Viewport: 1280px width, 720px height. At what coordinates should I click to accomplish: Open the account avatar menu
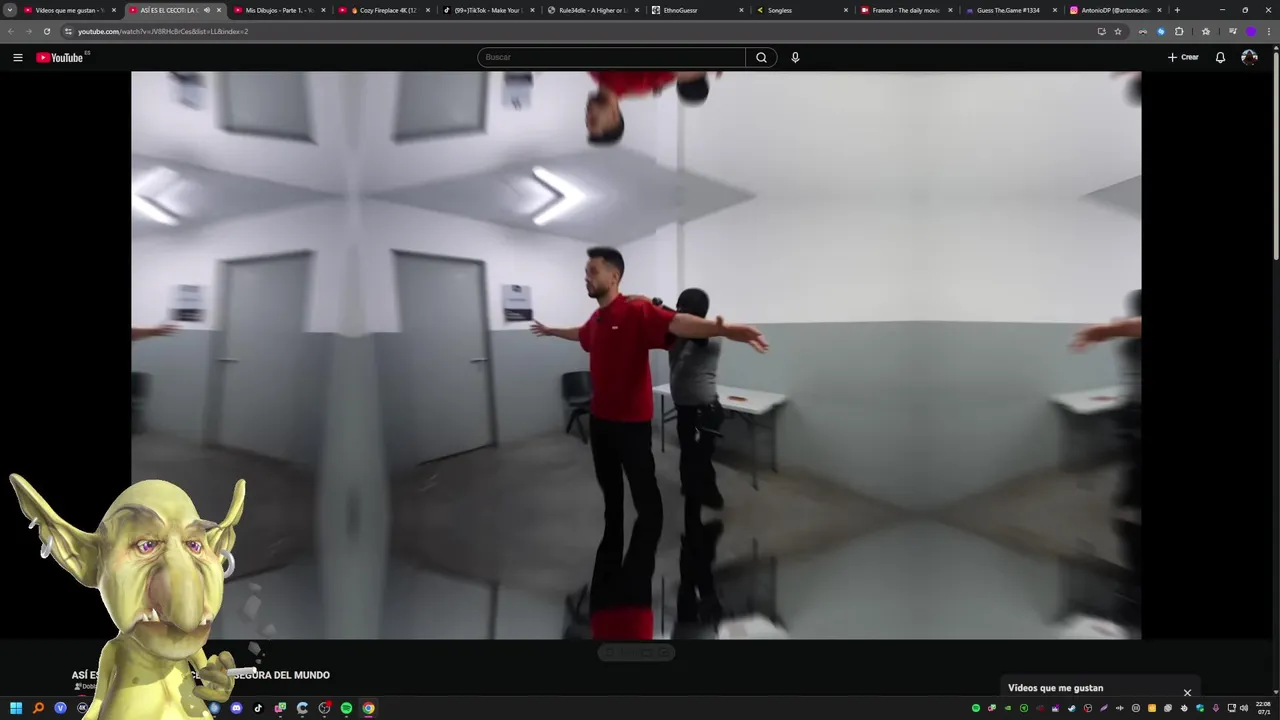(x=1249, y=57)
